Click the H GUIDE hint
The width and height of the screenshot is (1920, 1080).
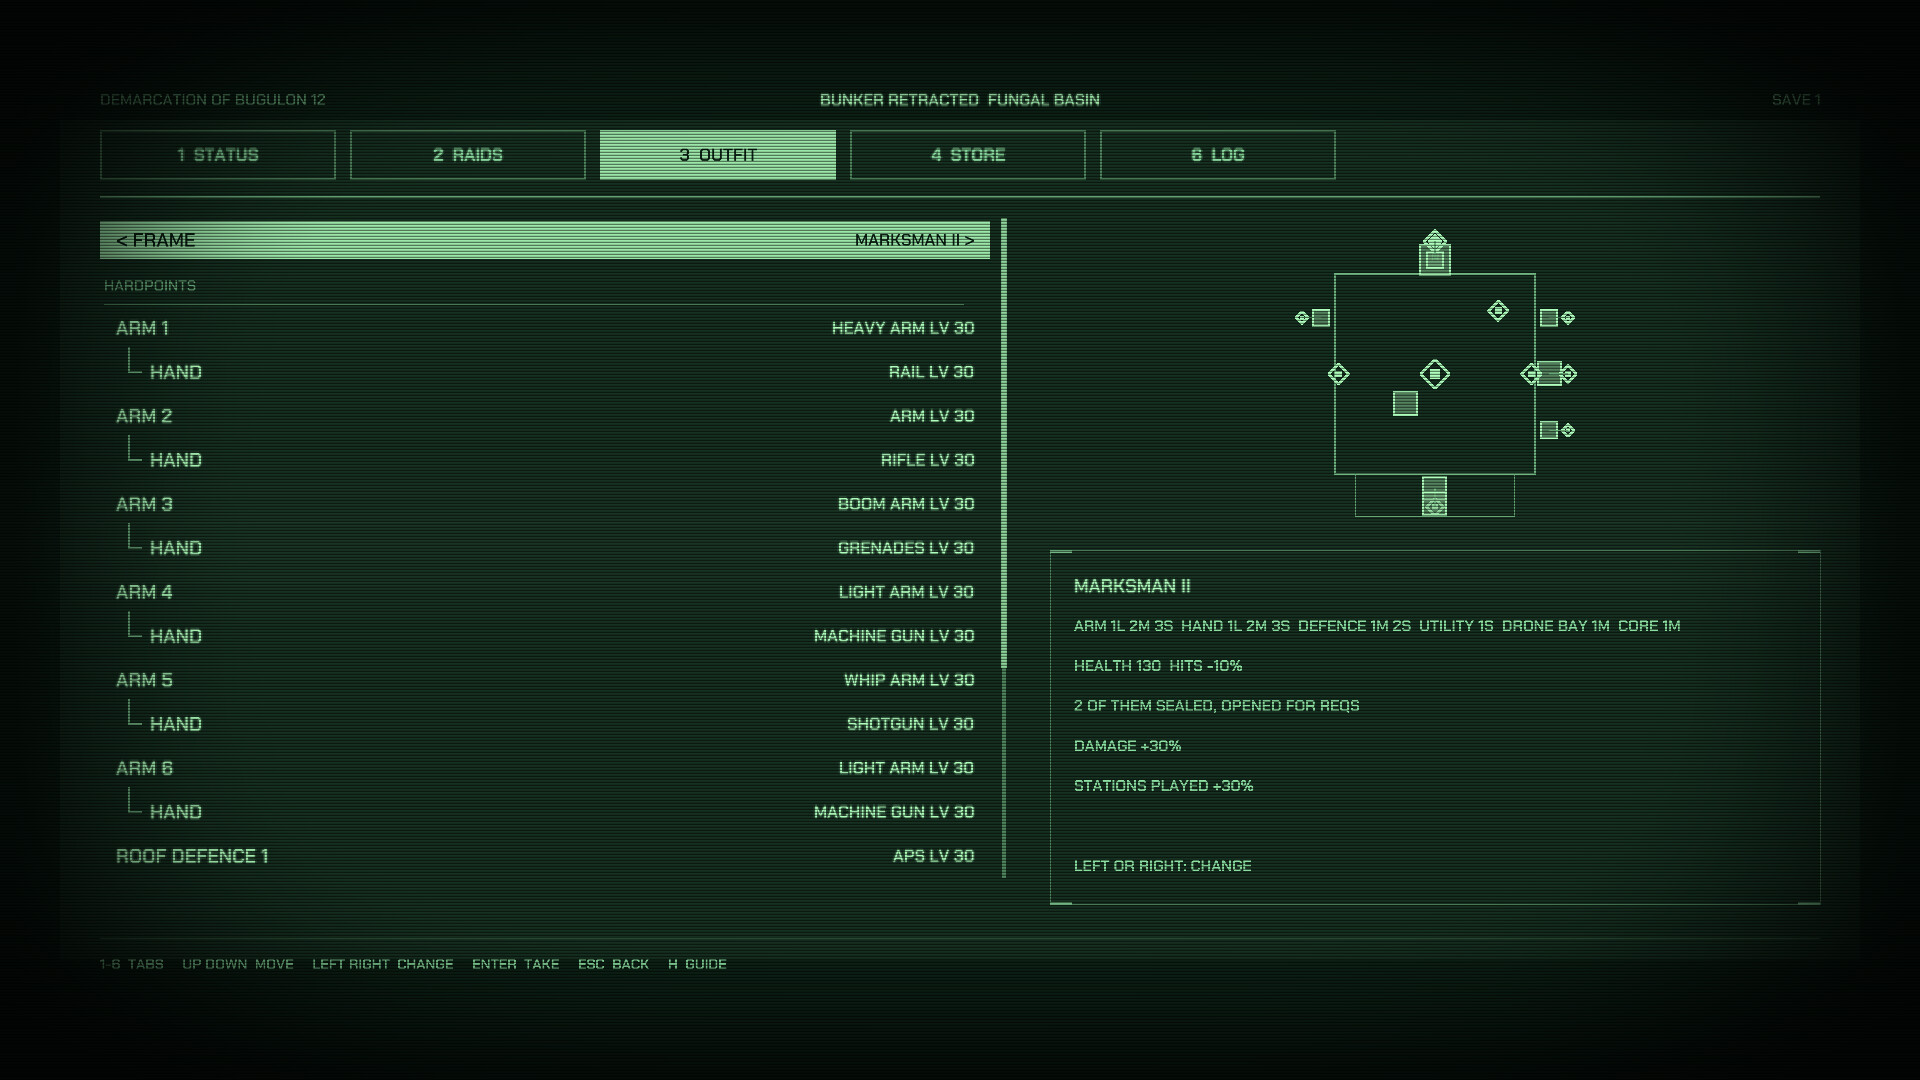pyautogui.click(x=697, y=964)
